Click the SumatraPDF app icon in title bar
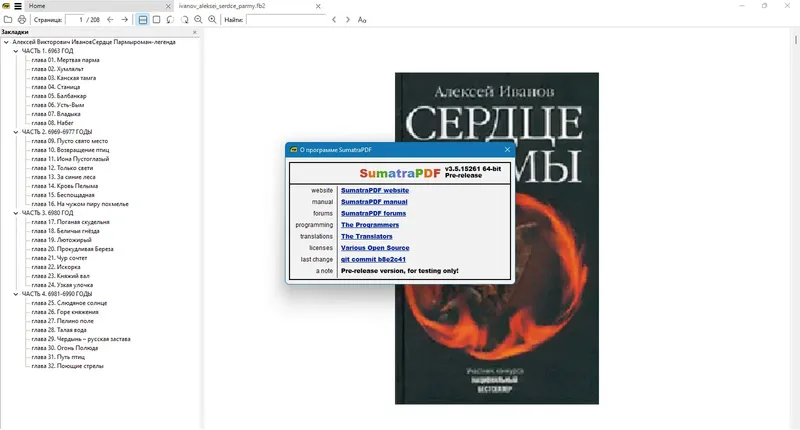The height and width of the screenshot is (430, 800). point(6,6)
